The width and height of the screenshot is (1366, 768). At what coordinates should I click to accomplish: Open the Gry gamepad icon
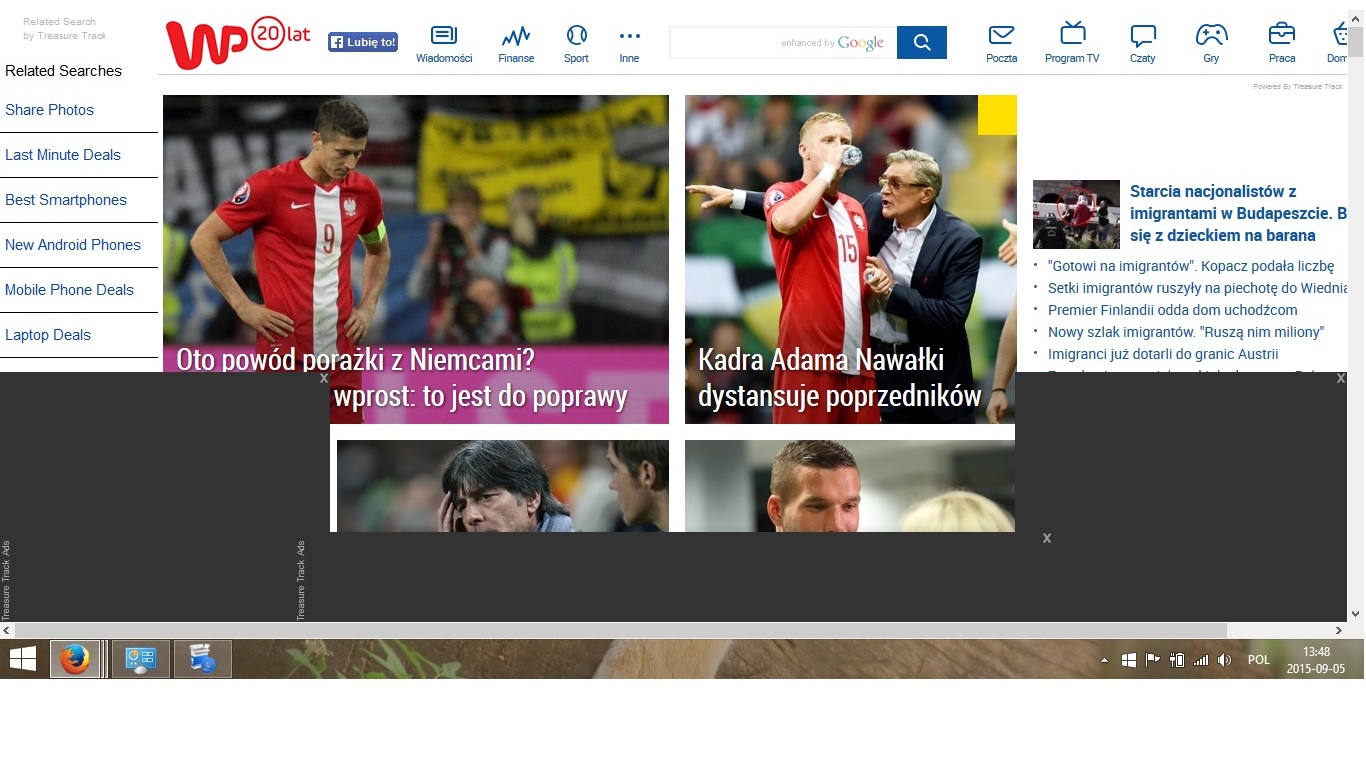[x=1211, y=35]
